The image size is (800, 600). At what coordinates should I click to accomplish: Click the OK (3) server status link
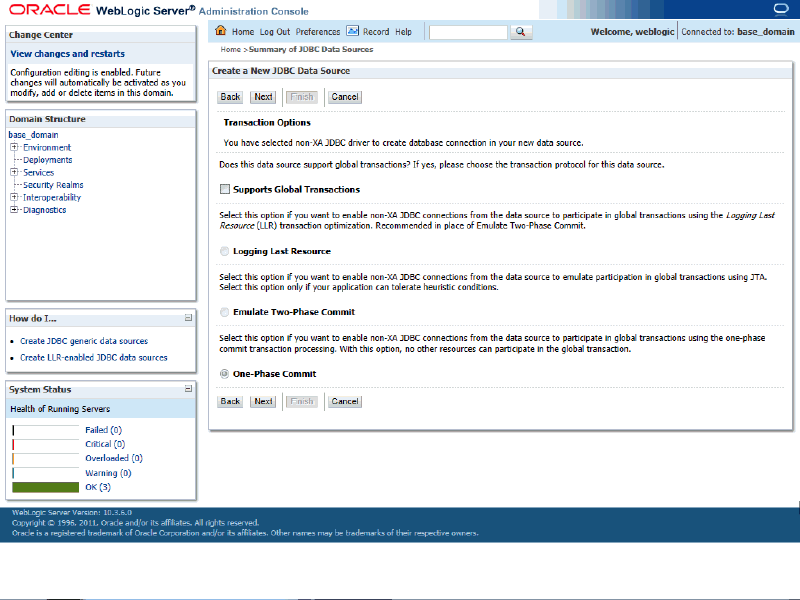(x=98, y=487)
